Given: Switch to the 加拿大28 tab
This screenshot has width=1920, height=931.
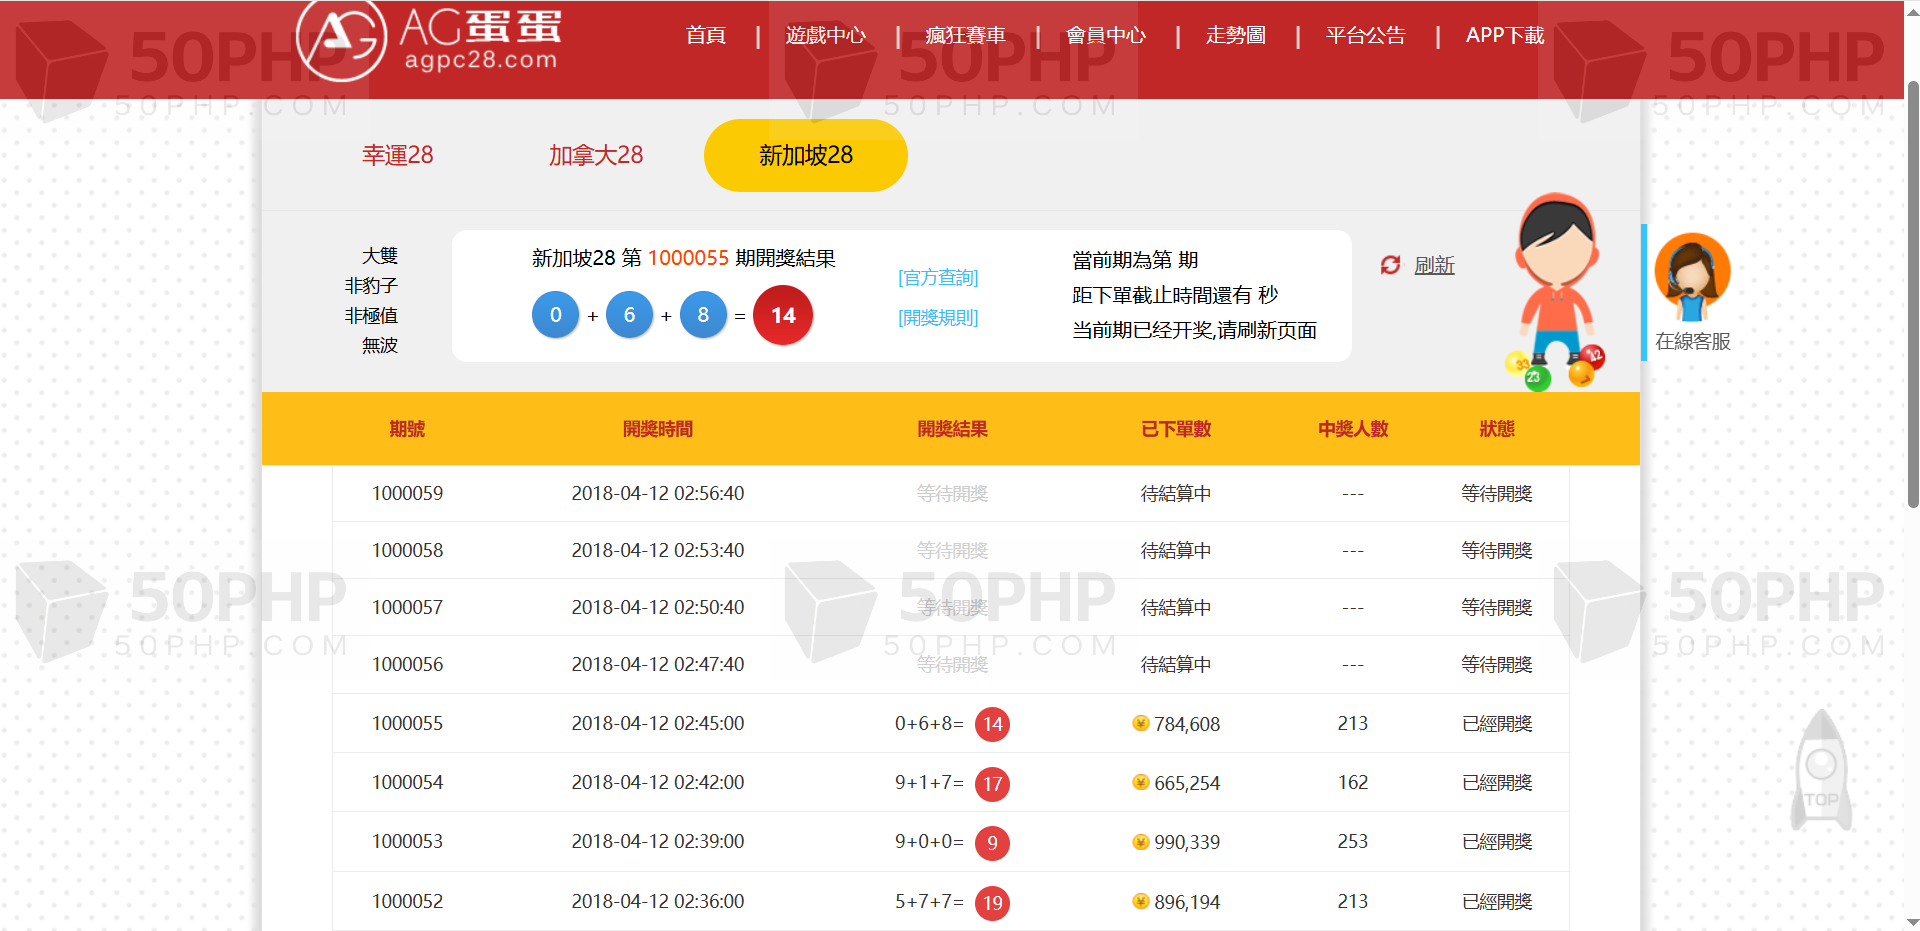Looking at the screenshot, I should pos(595,155).
